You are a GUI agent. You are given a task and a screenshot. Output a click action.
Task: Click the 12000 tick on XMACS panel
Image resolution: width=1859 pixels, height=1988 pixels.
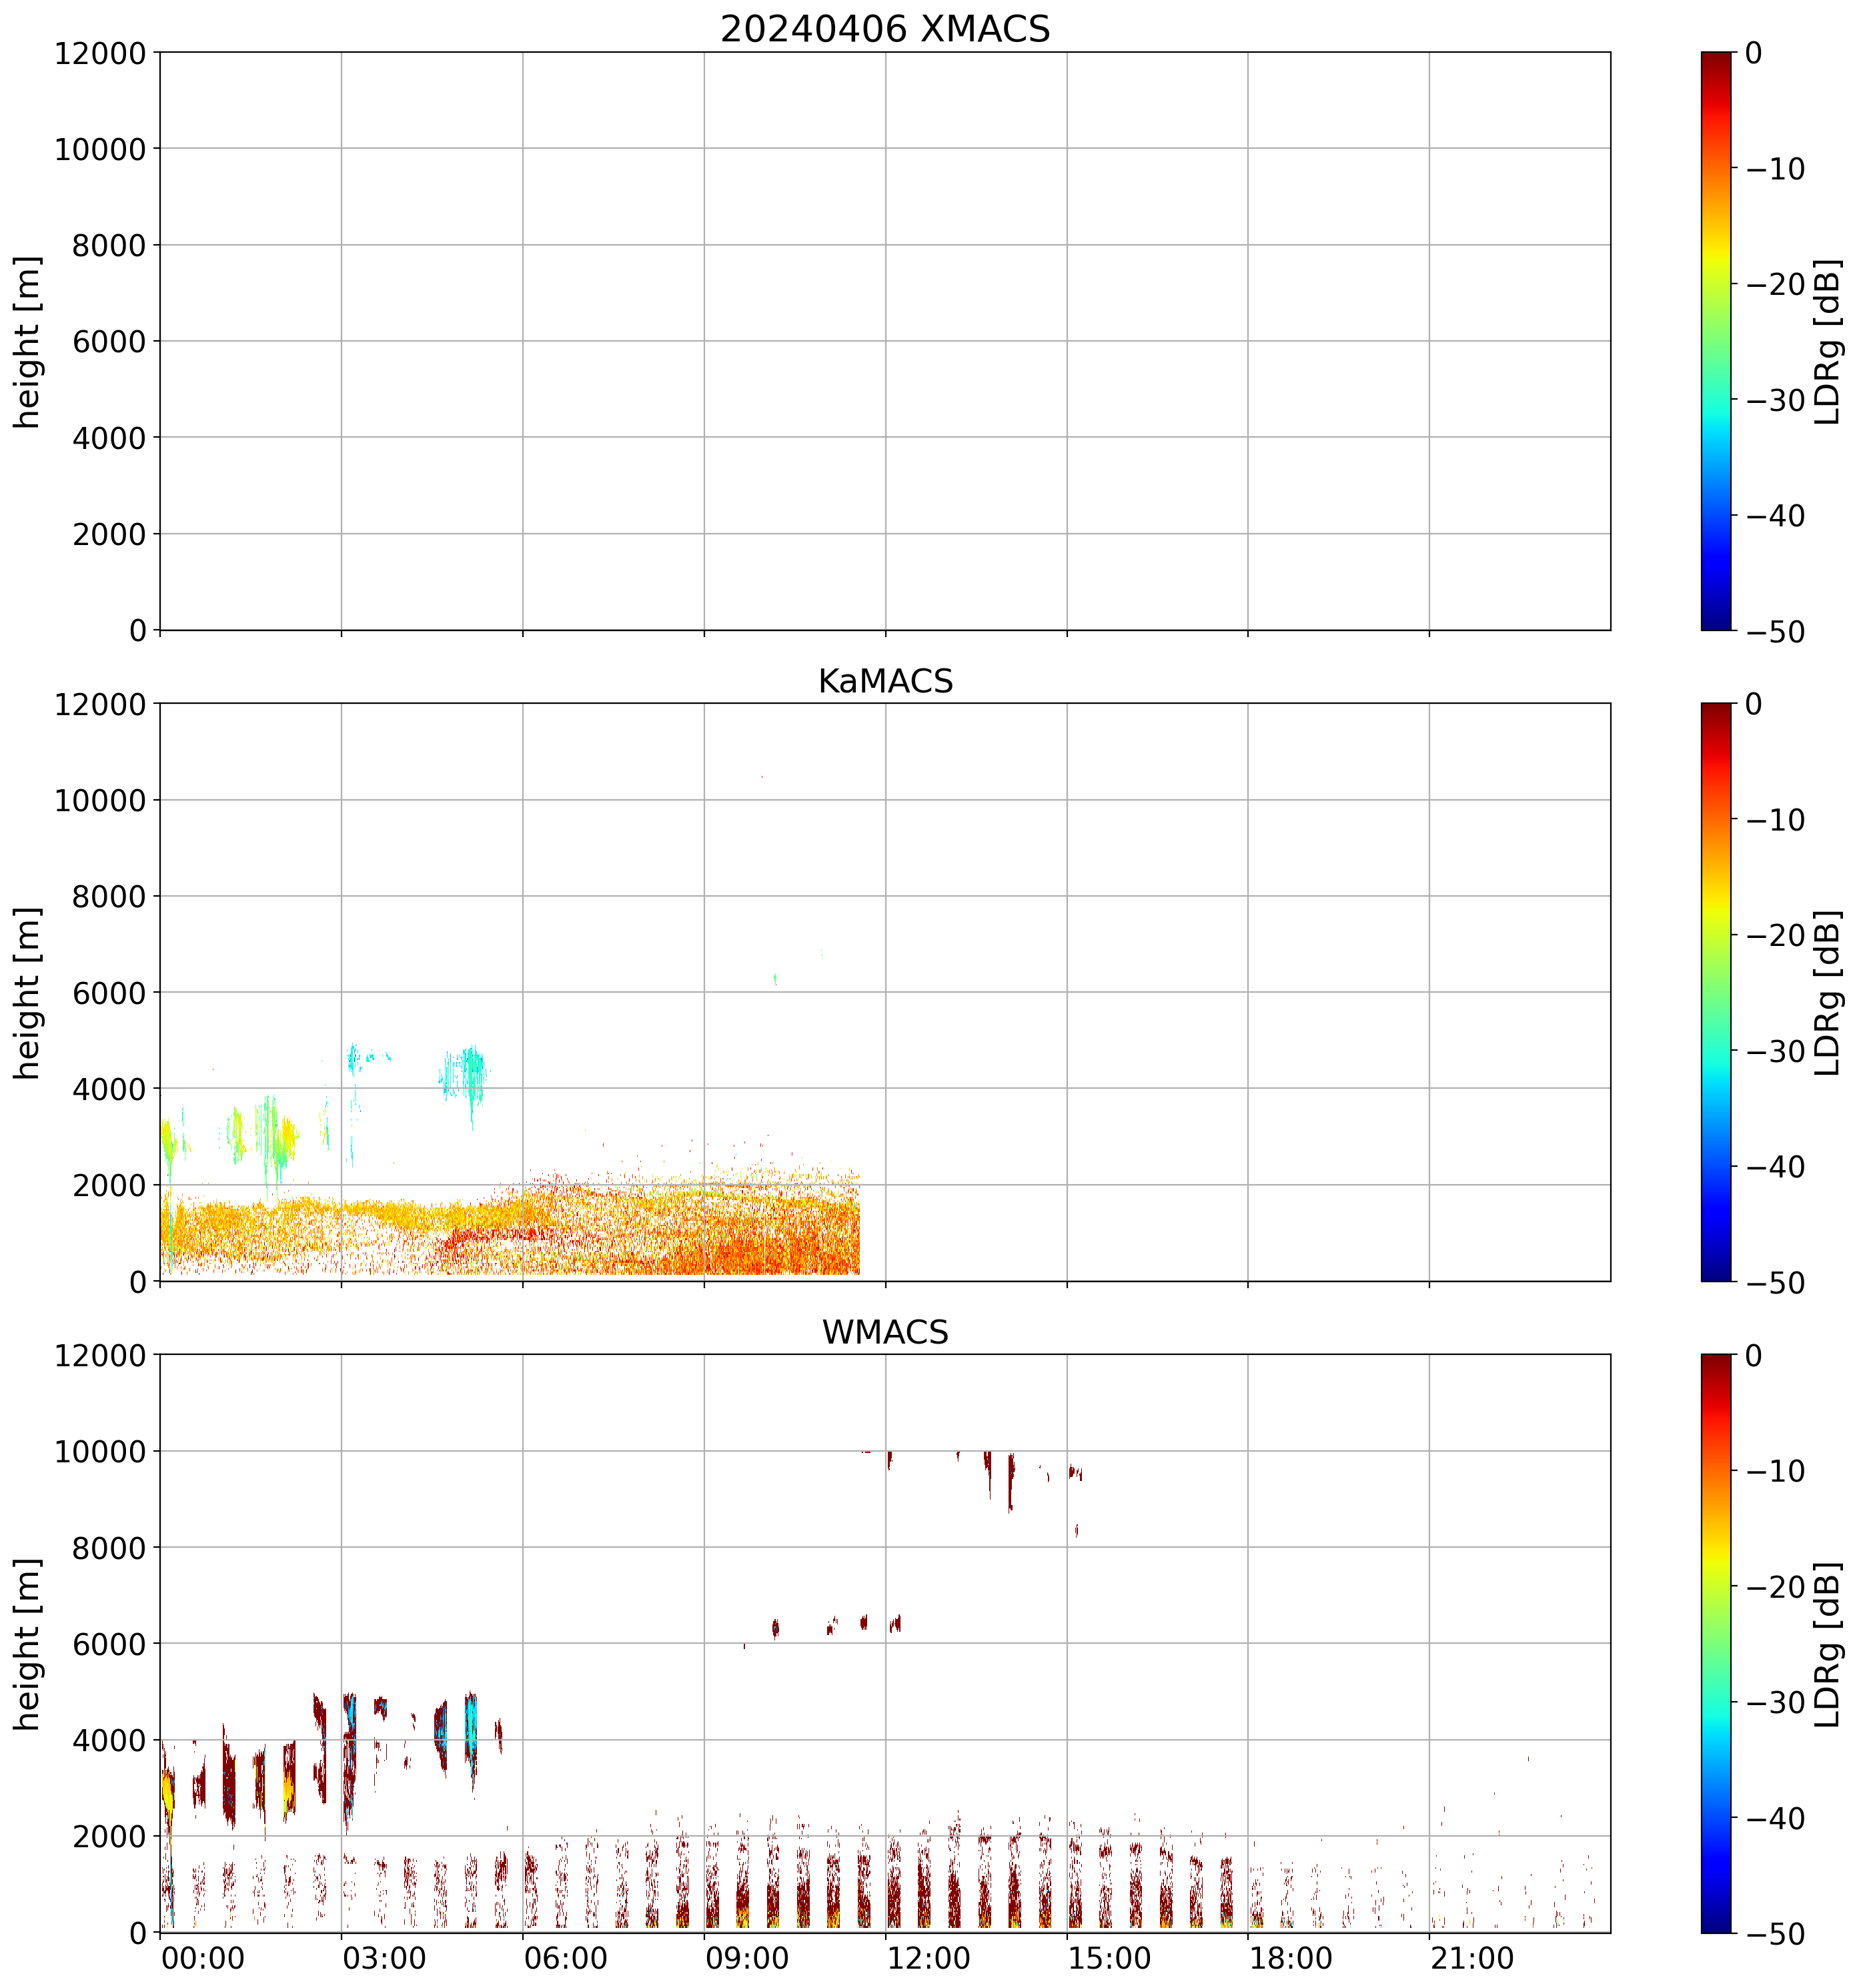(100, 53)
